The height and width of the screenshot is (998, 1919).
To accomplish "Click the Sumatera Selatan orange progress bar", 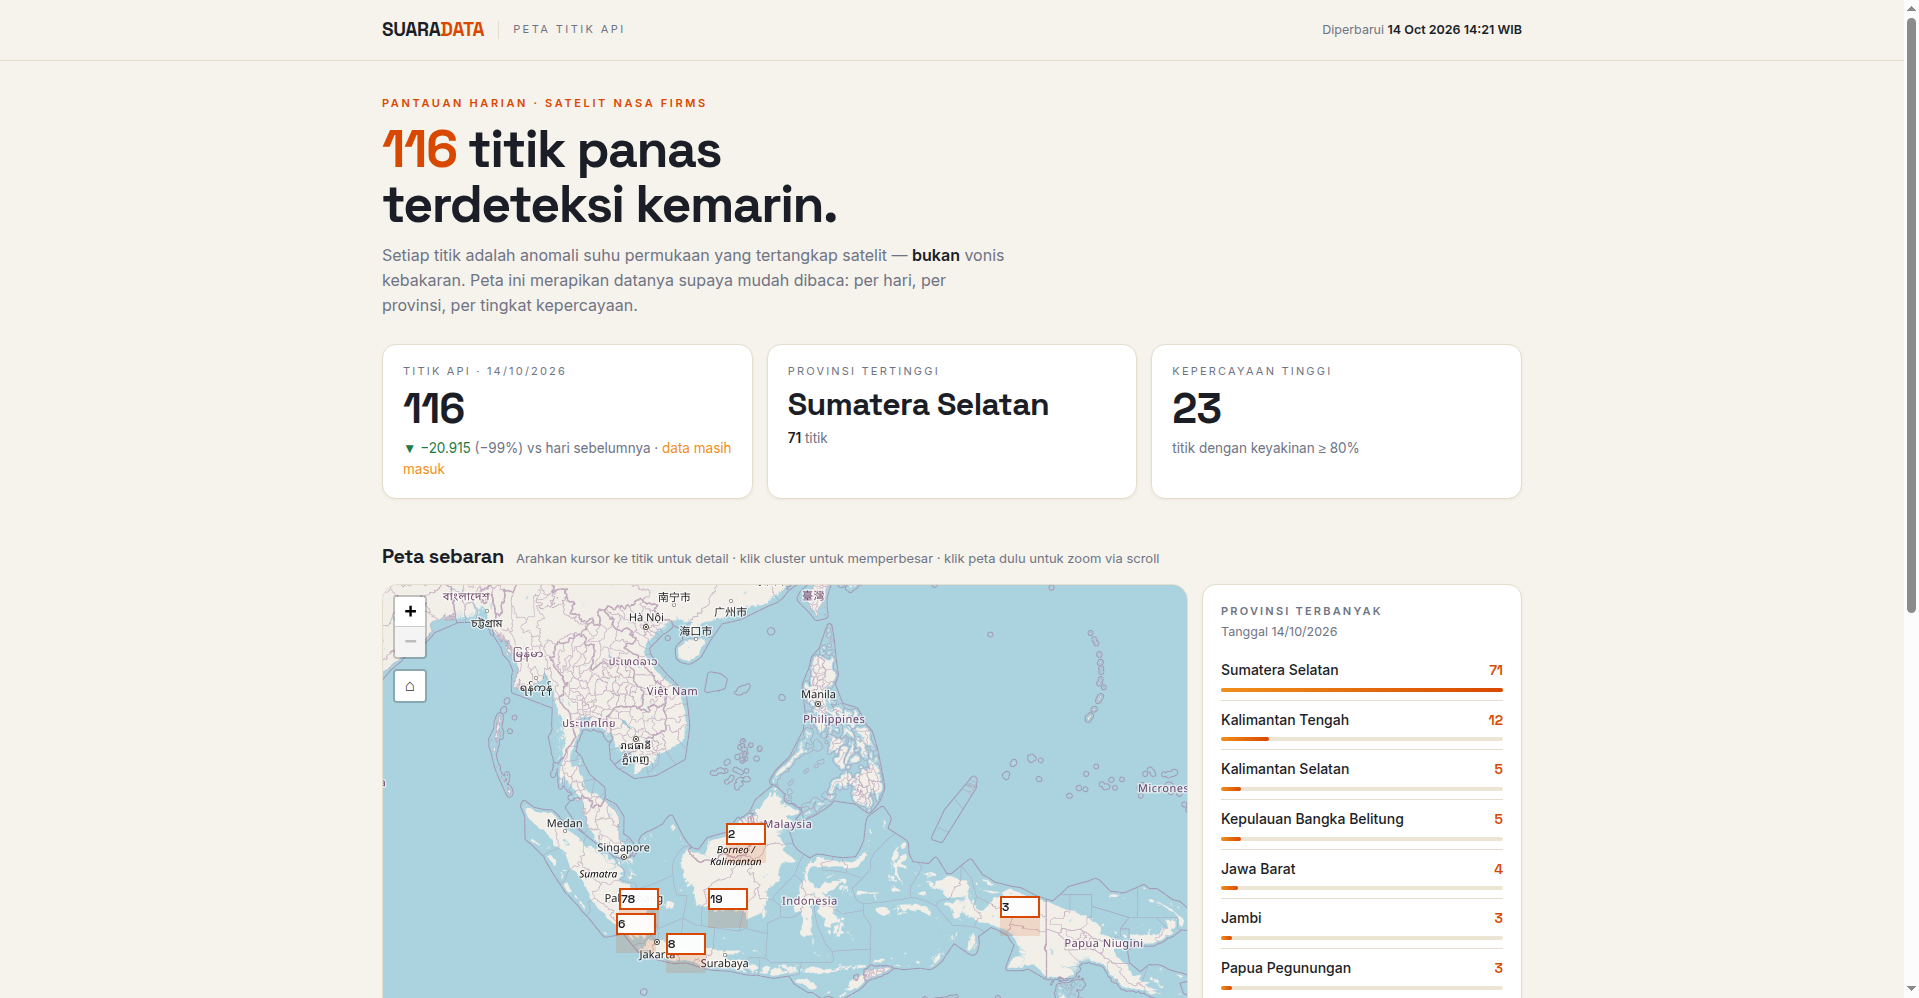I will click(1361, 690).
